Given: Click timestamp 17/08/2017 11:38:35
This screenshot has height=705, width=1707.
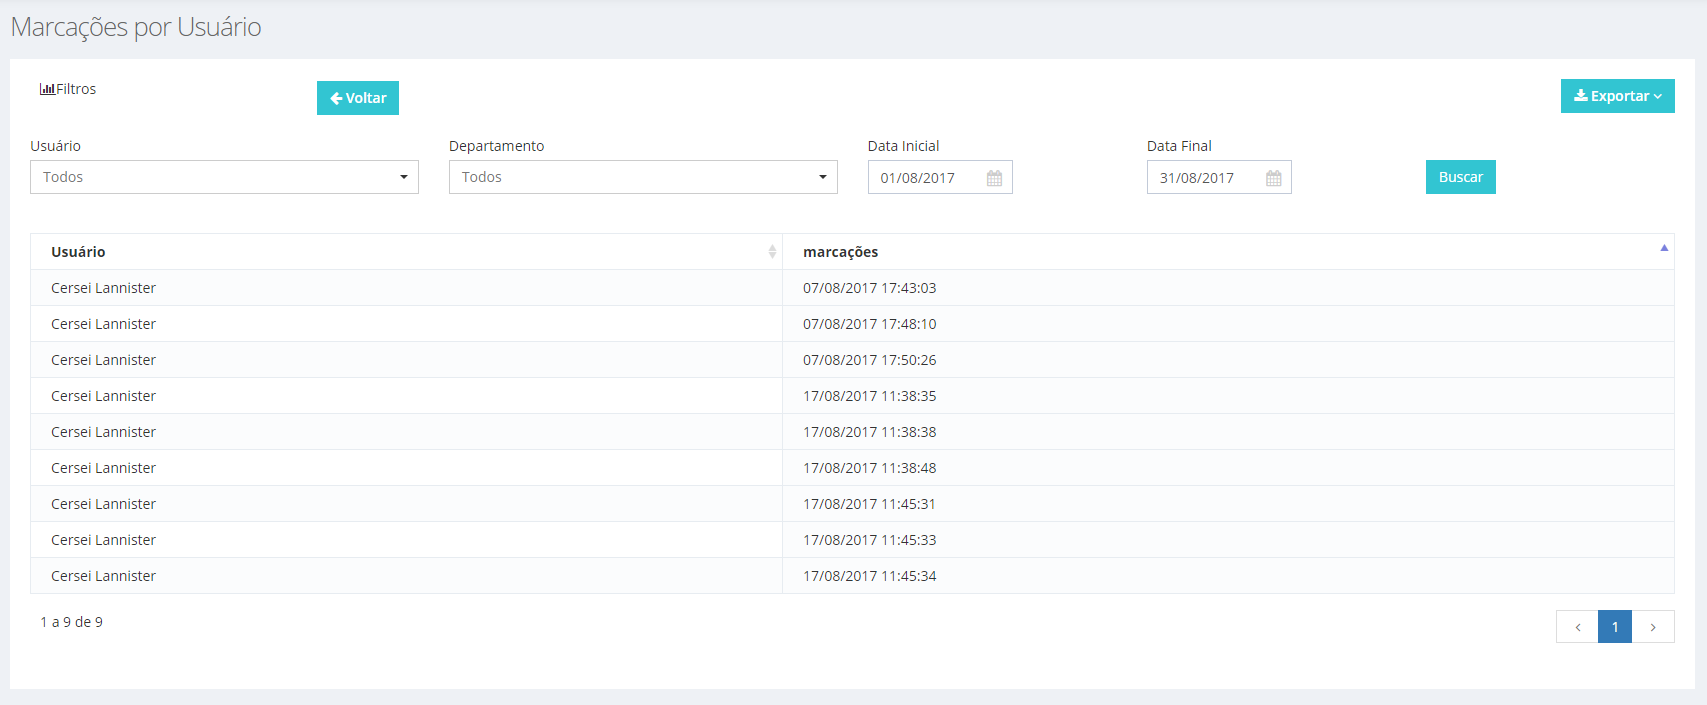Looking at the screenshot, I should click(x=869, y=396).
